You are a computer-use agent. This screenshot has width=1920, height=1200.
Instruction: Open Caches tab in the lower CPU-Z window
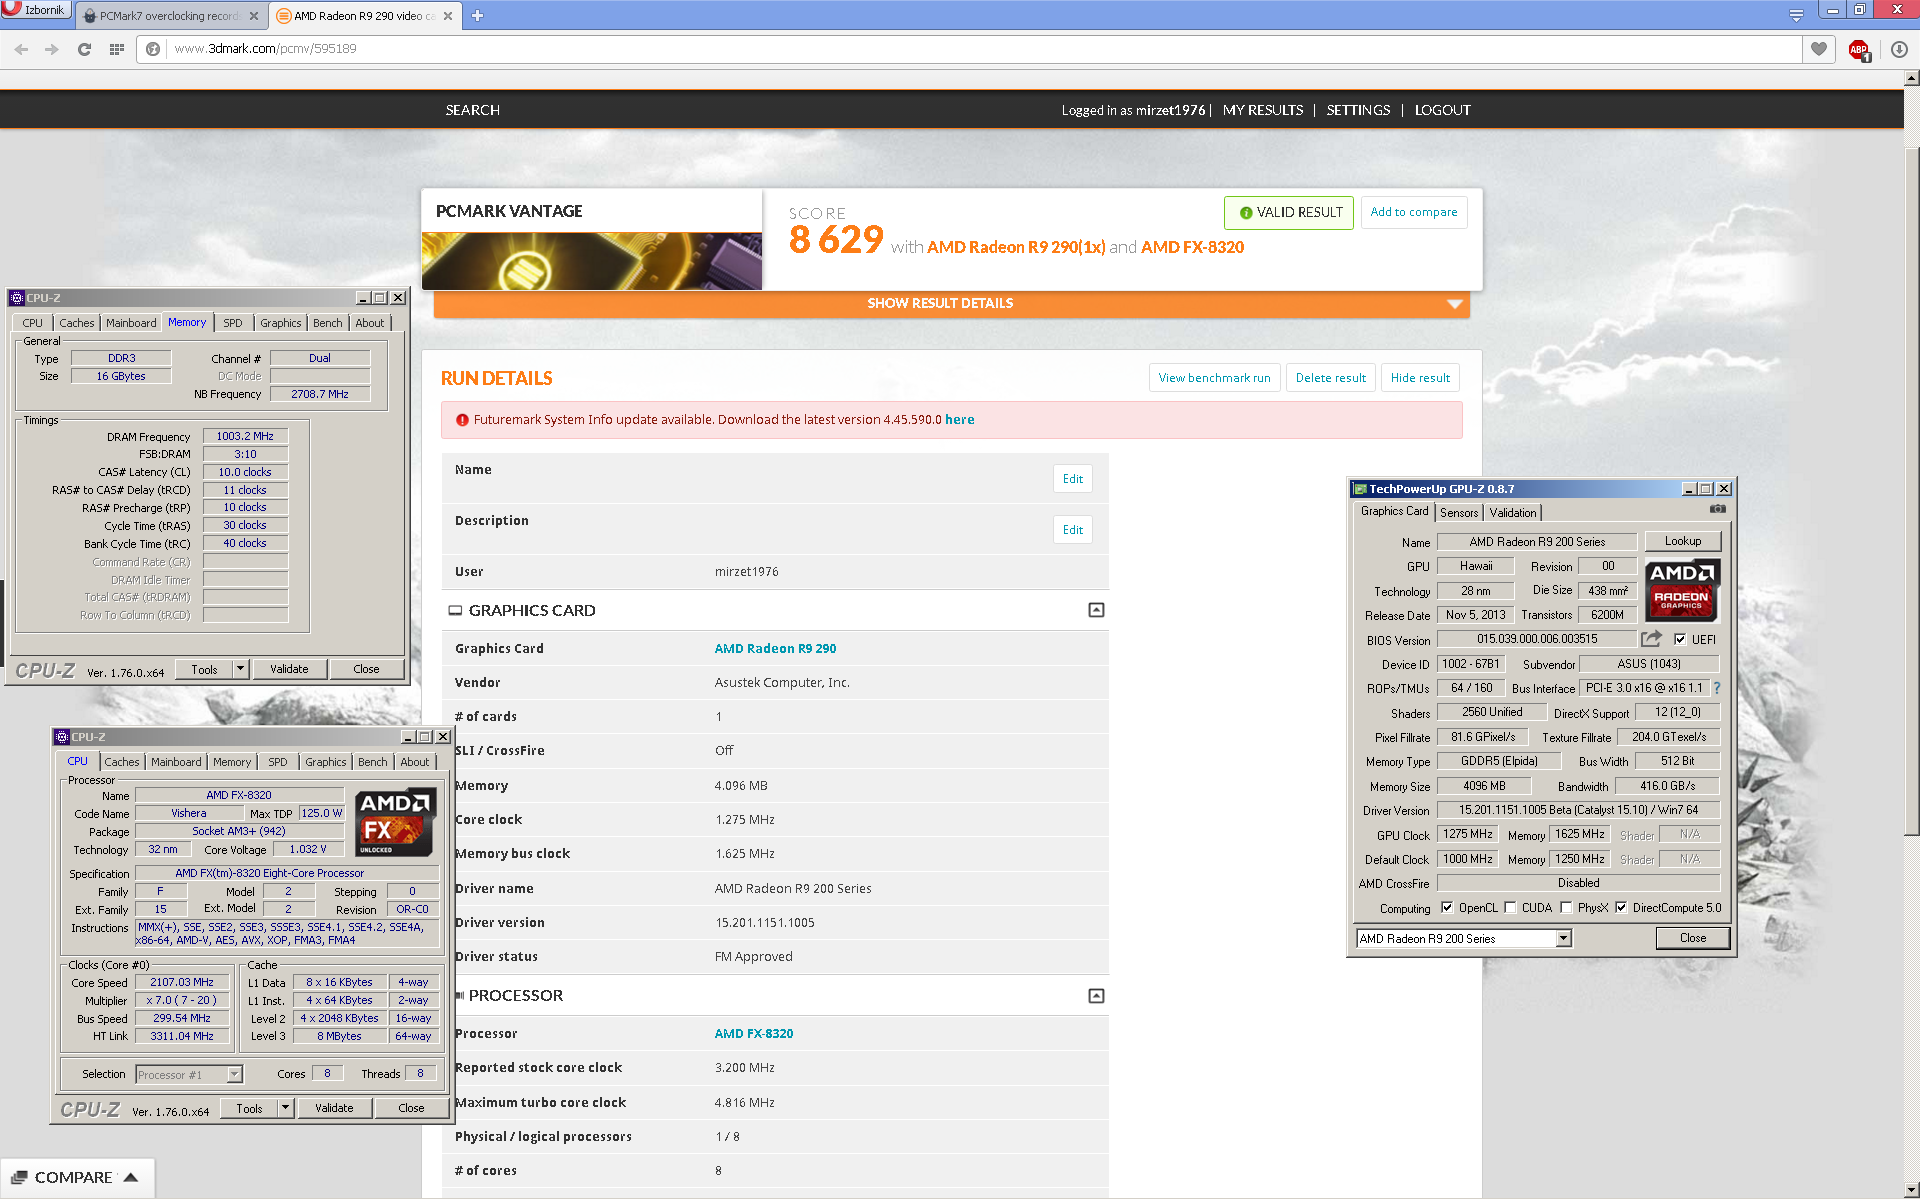click(x=122, y=762)
